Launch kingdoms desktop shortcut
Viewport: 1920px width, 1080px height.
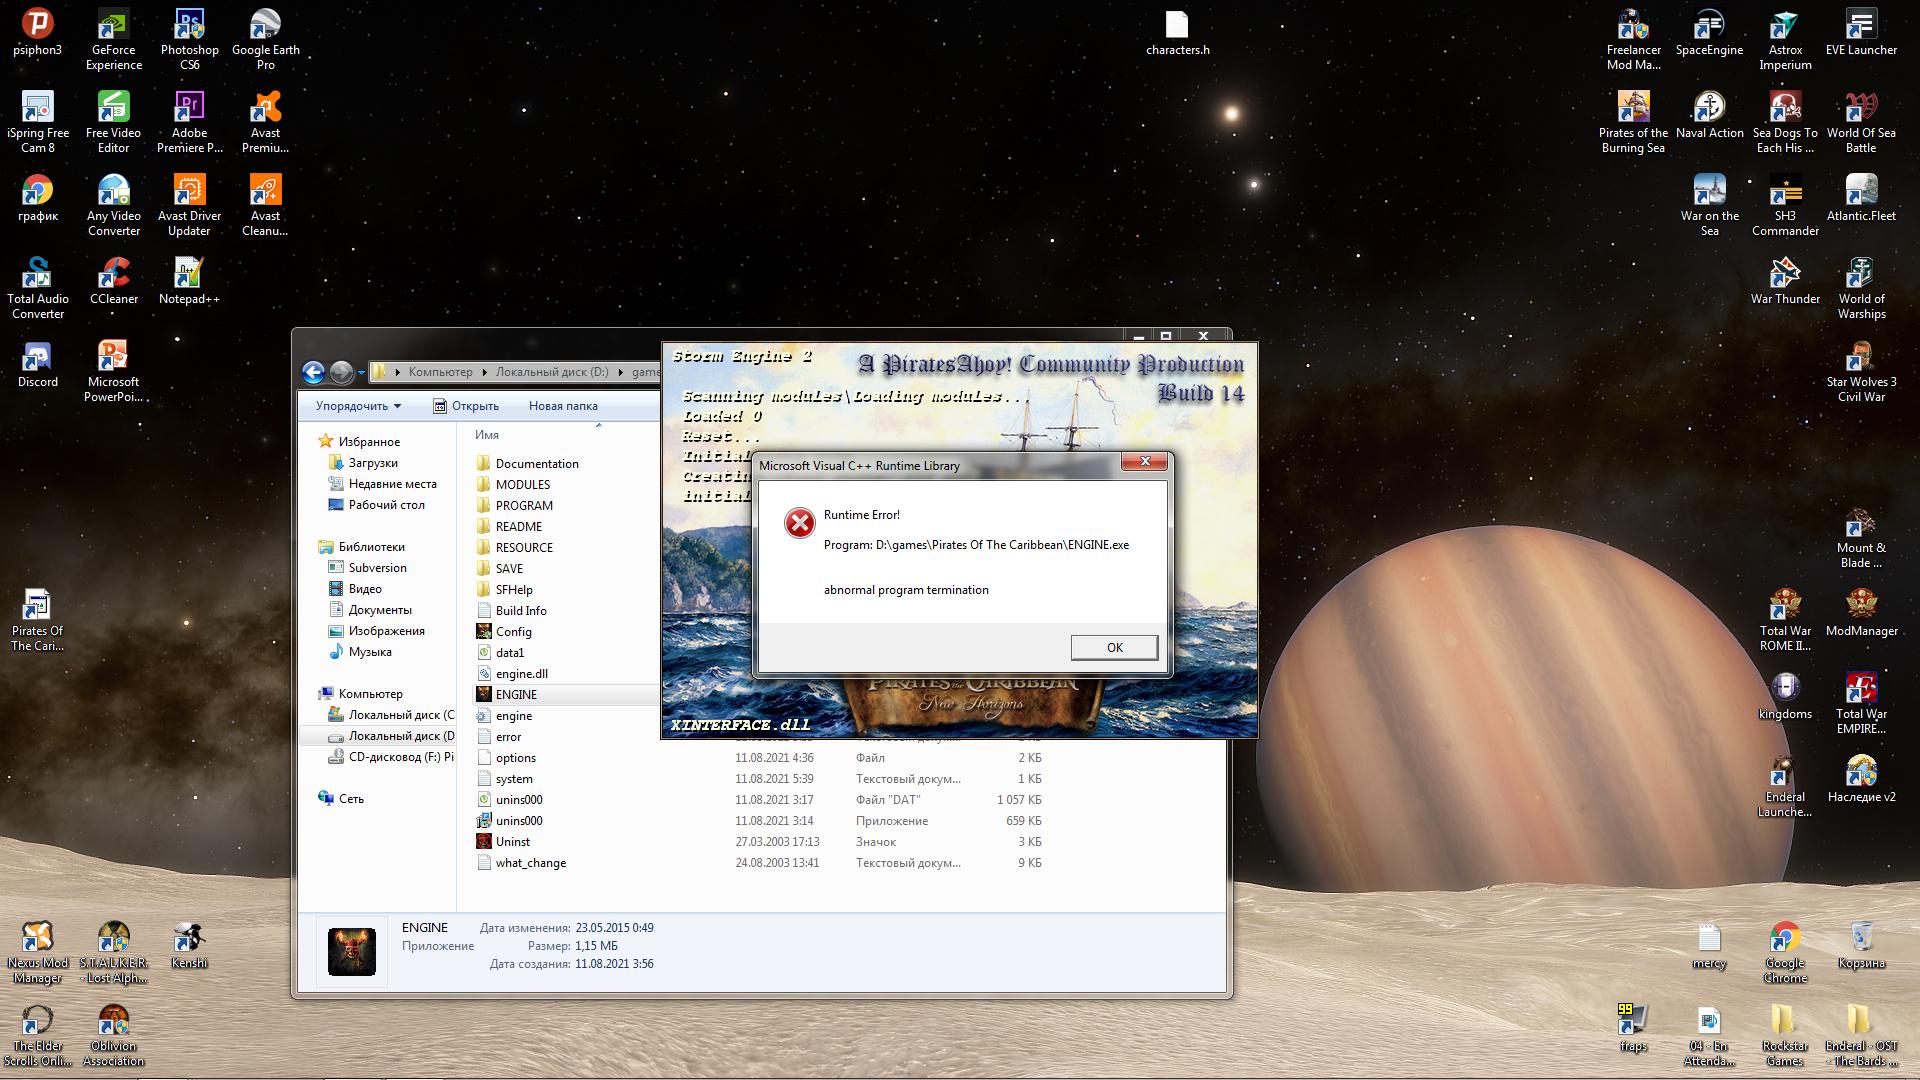pos(1785,696)
